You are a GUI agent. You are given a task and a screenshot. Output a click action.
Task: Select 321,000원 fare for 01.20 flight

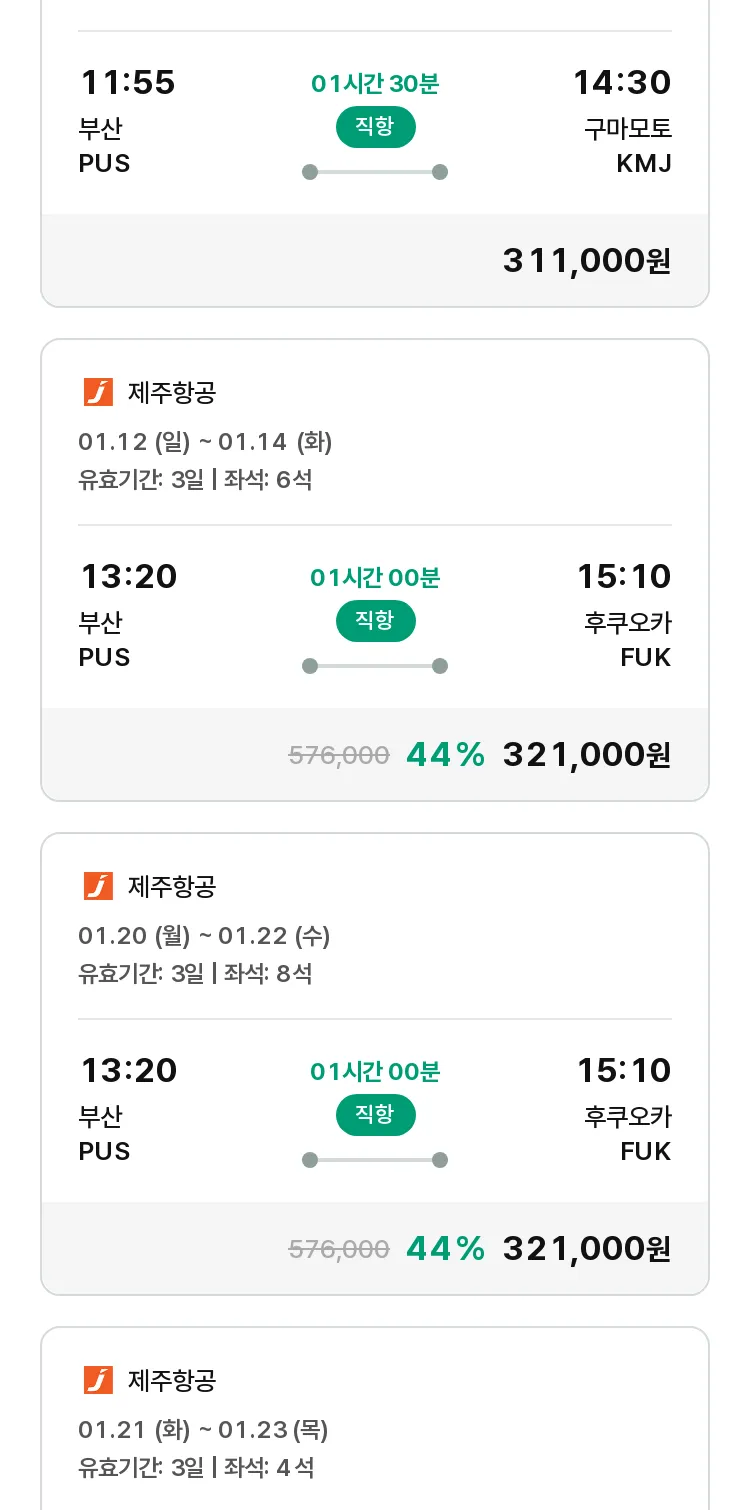[587, 1249]
